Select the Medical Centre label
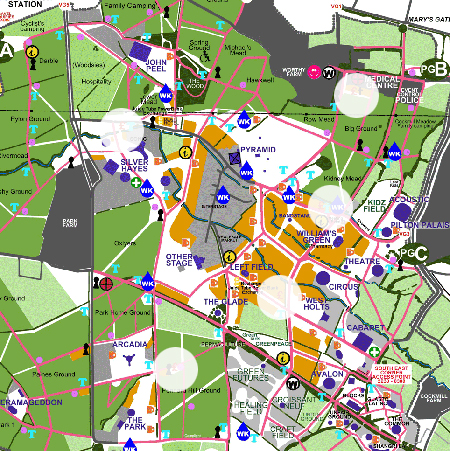The height and width of the screenshot is (451, 450). 382,82
